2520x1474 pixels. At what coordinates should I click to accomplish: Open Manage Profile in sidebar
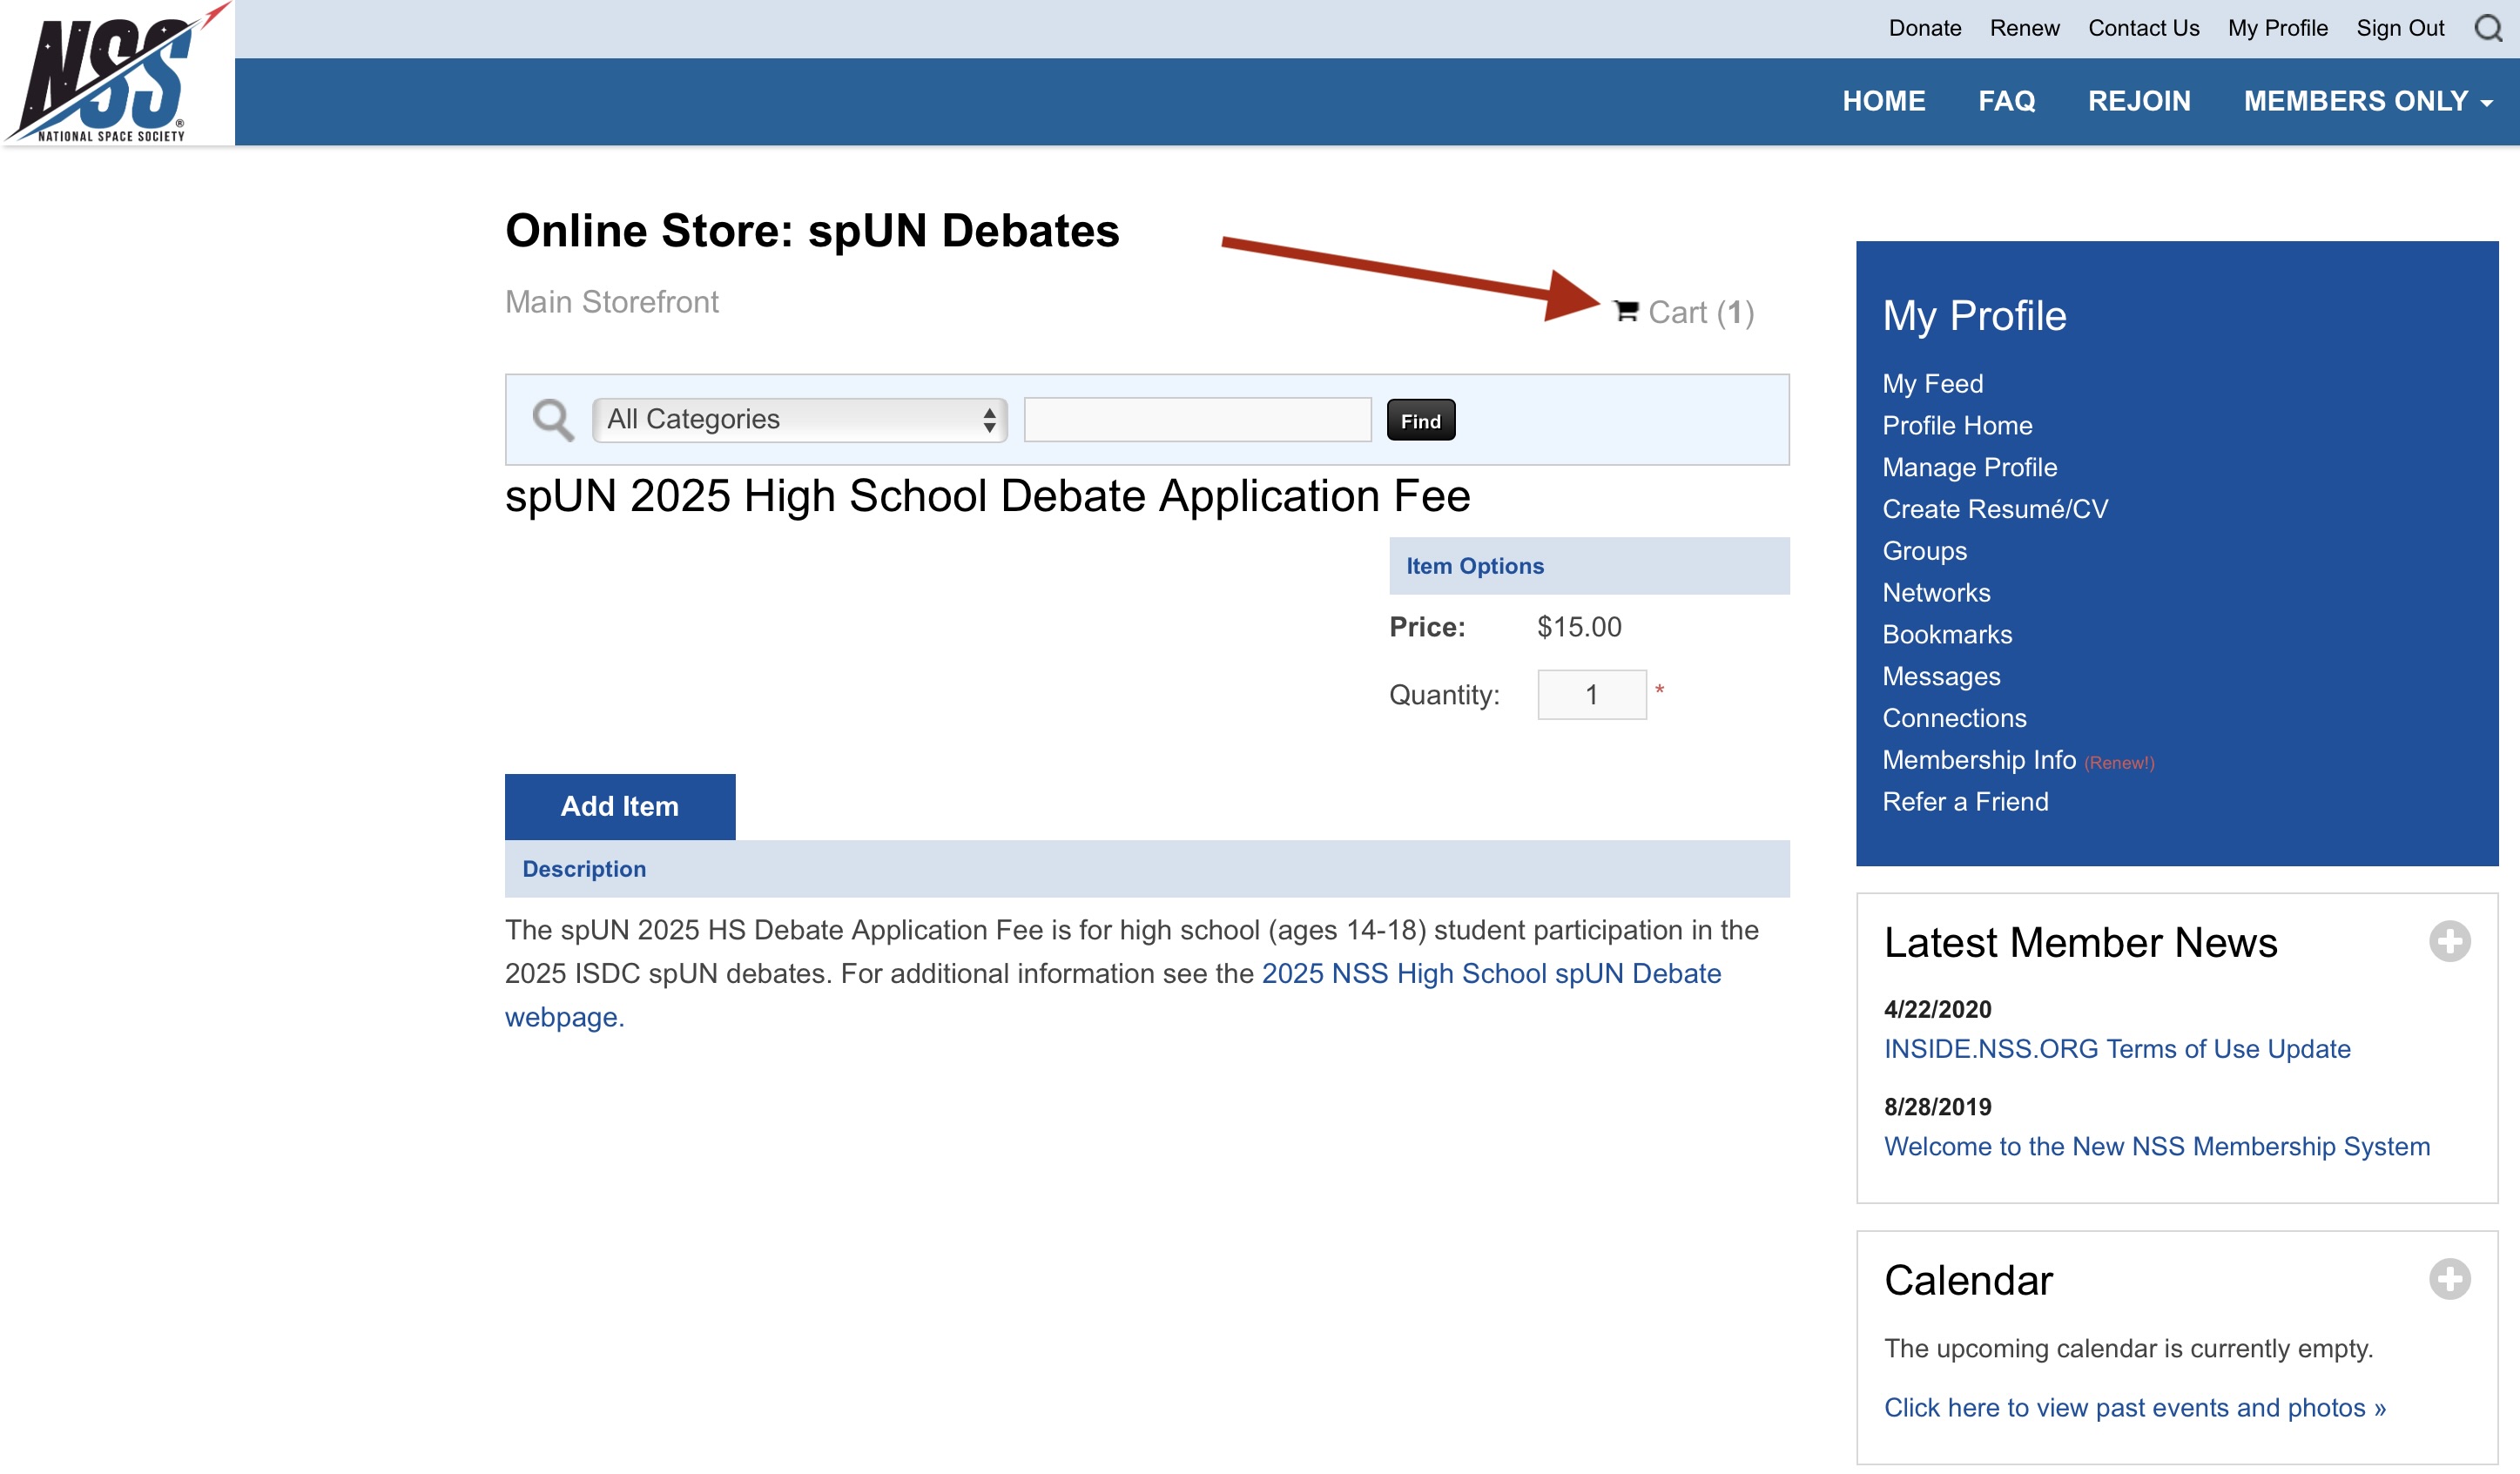coord(1969,468)
